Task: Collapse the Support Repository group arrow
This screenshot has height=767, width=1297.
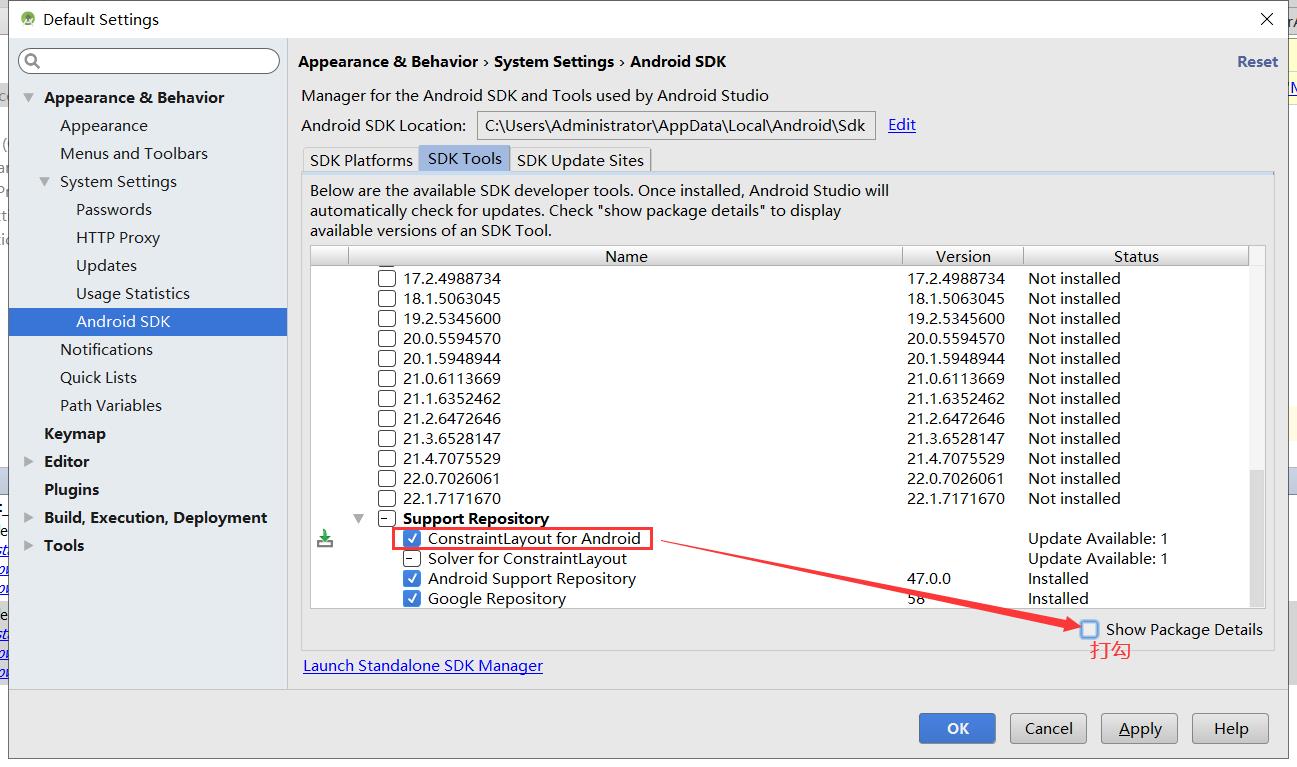Action: pyautogui.click(x=359, y=519)
